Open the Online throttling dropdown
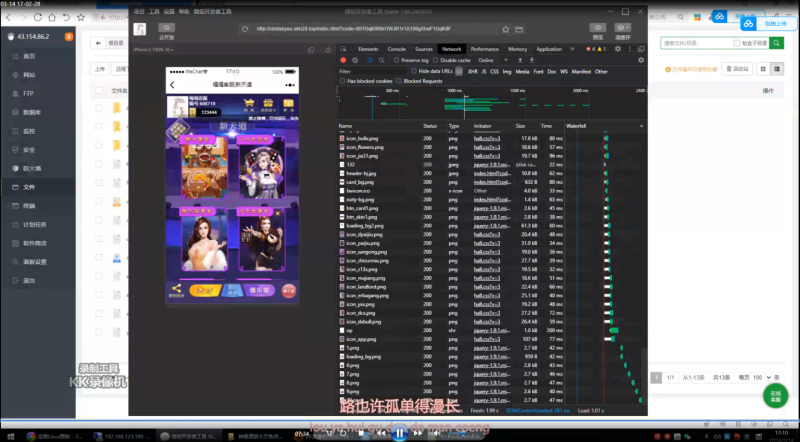This screenshot has width=800, height=442. click(x=493, y=60)
